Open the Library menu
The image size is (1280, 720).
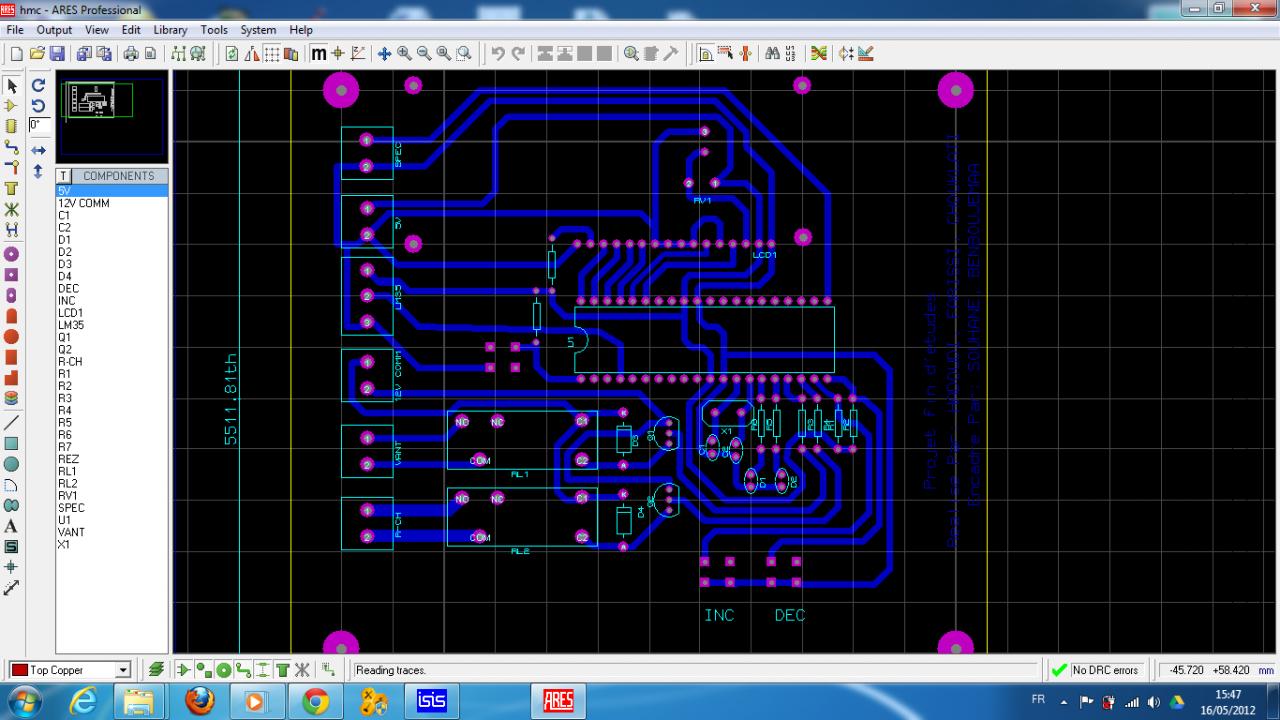click(171, 30)
